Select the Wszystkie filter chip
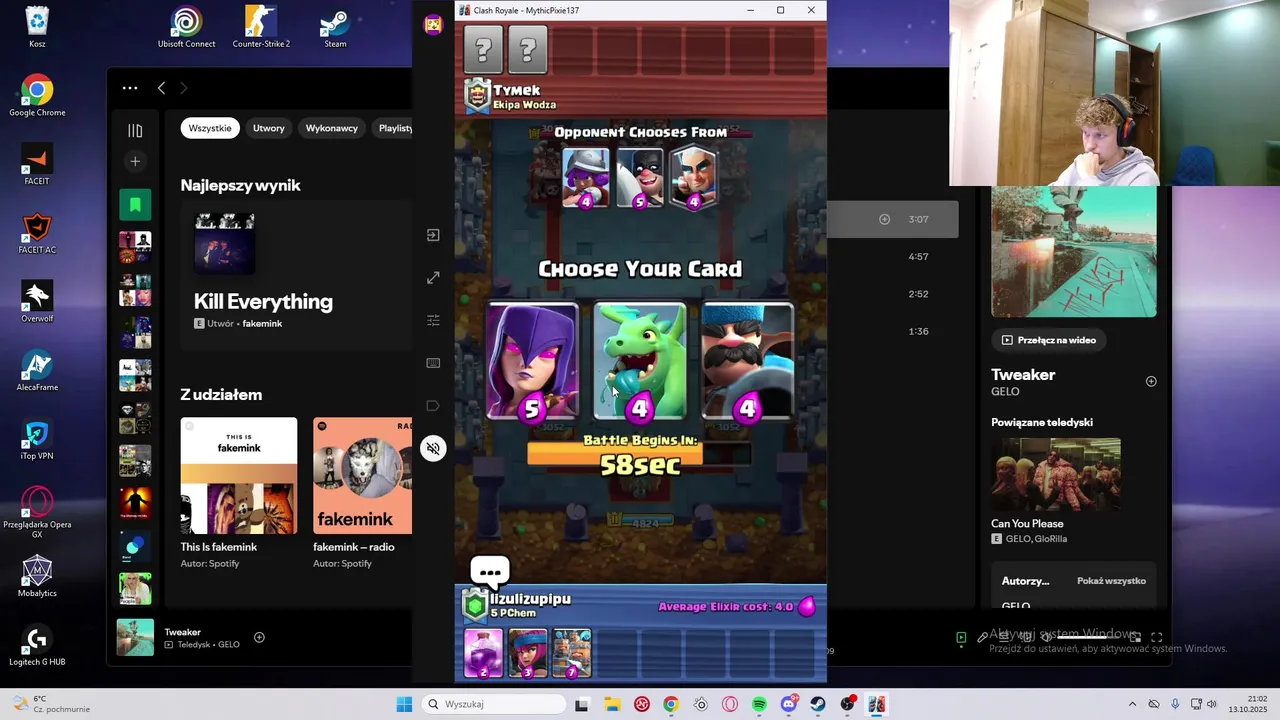The image size is (1280, 720). [210, 128]
